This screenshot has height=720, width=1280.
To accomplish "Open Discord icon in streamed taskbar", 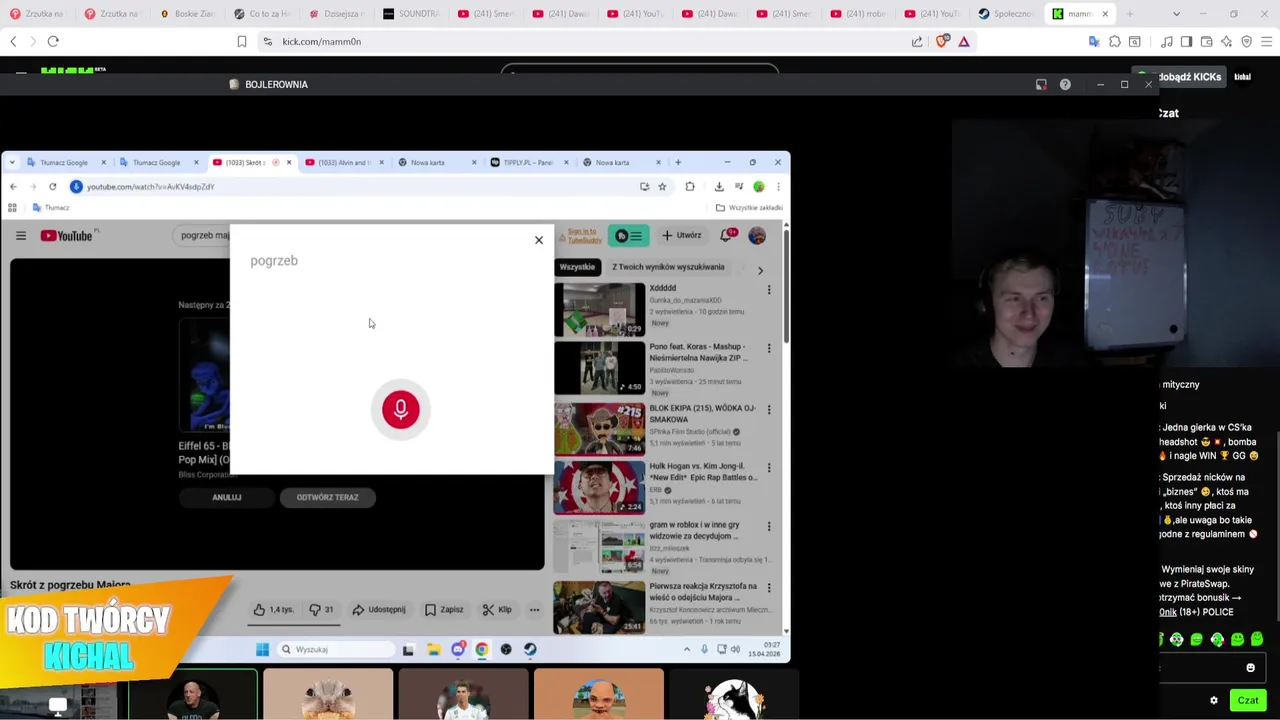I will point(458,650).
